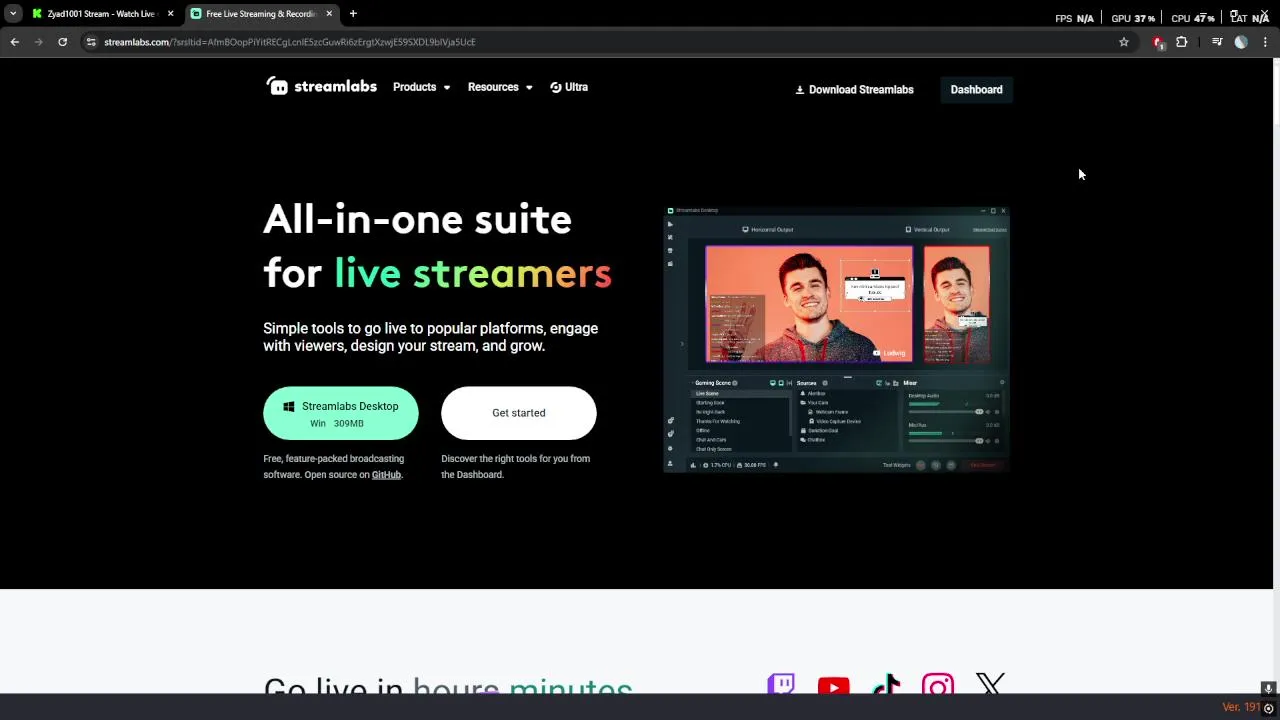Viewport: 1280px width, 720px height.
Task: Expand the Resources dropdown menu
Action: tap(500, 87)
